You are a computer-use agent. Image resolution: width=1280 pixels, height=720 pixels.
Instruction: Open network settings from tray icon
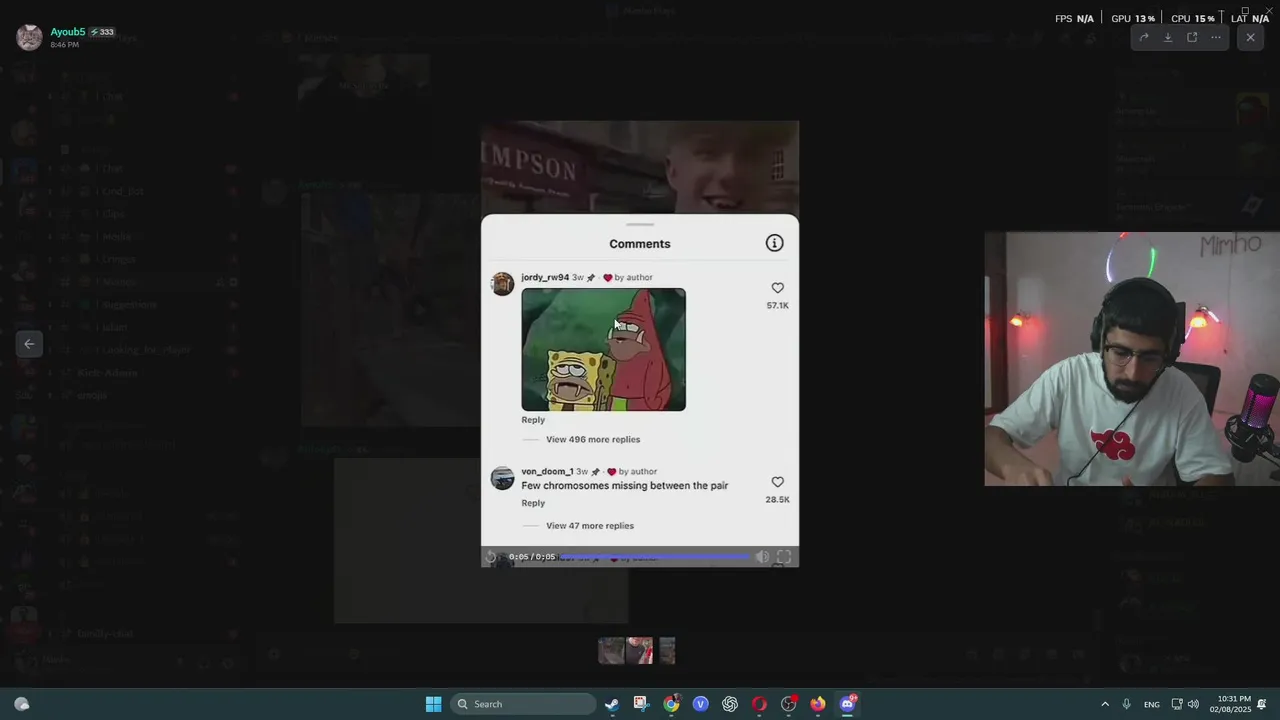pos(1177,704)
